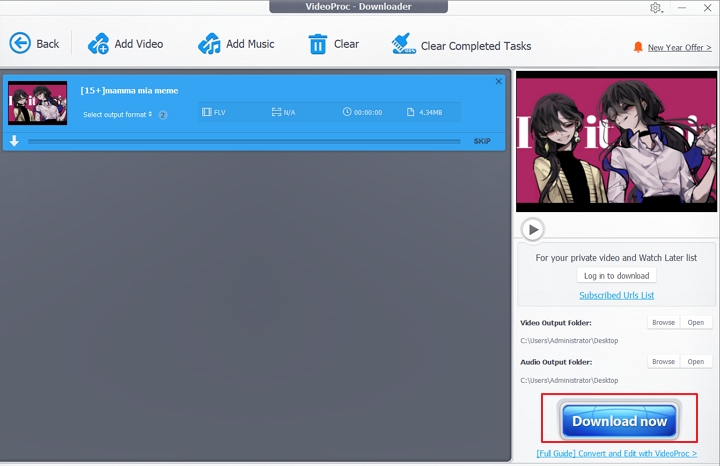
Task: Click the video output path text
Action: [x=569, y=341]
